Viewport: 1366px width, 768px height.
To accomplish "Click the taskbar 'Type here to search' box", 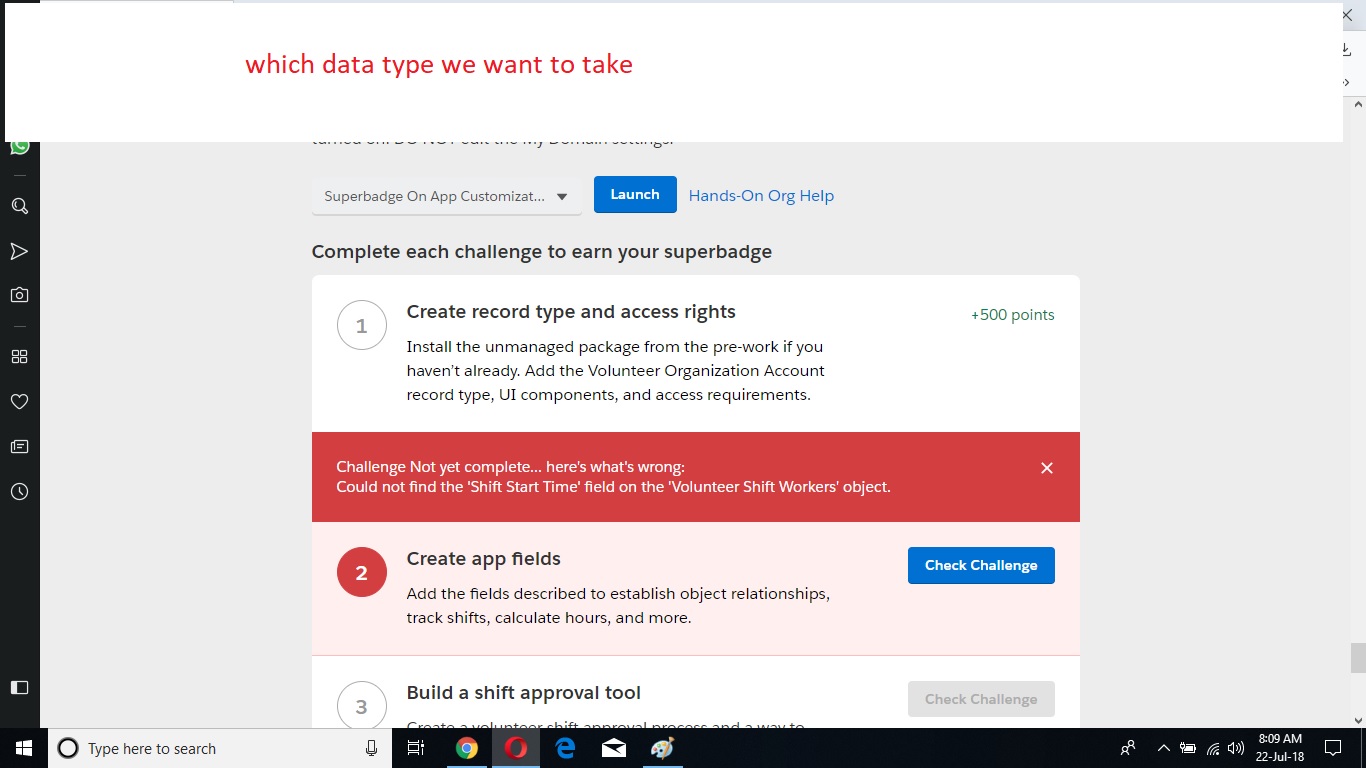I will tap(219, 748).
